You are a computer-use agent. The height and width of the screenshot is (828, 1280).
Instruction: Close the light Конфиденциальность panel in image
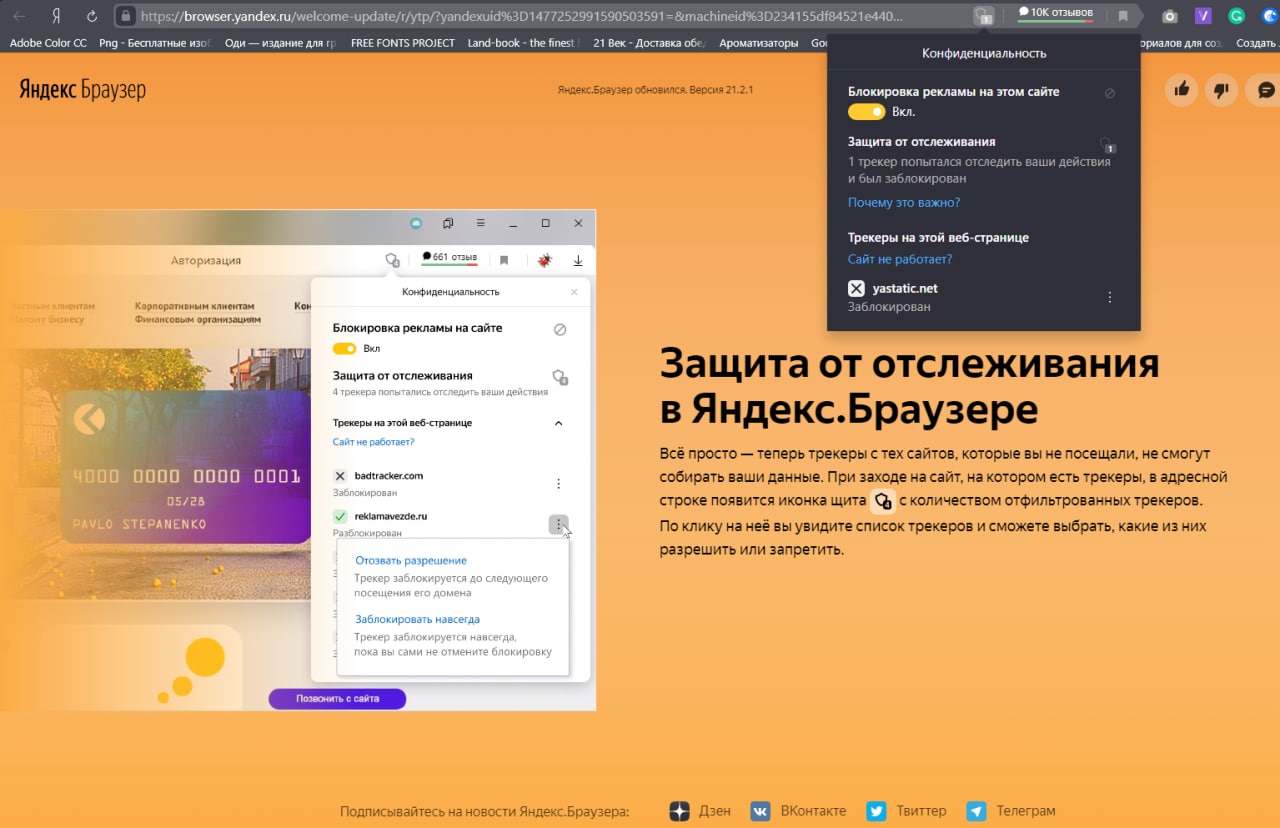coord(574,292)
